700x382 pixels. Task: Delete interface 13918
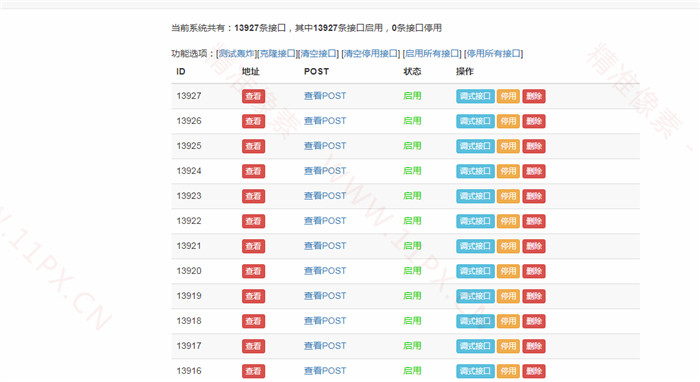534,321
